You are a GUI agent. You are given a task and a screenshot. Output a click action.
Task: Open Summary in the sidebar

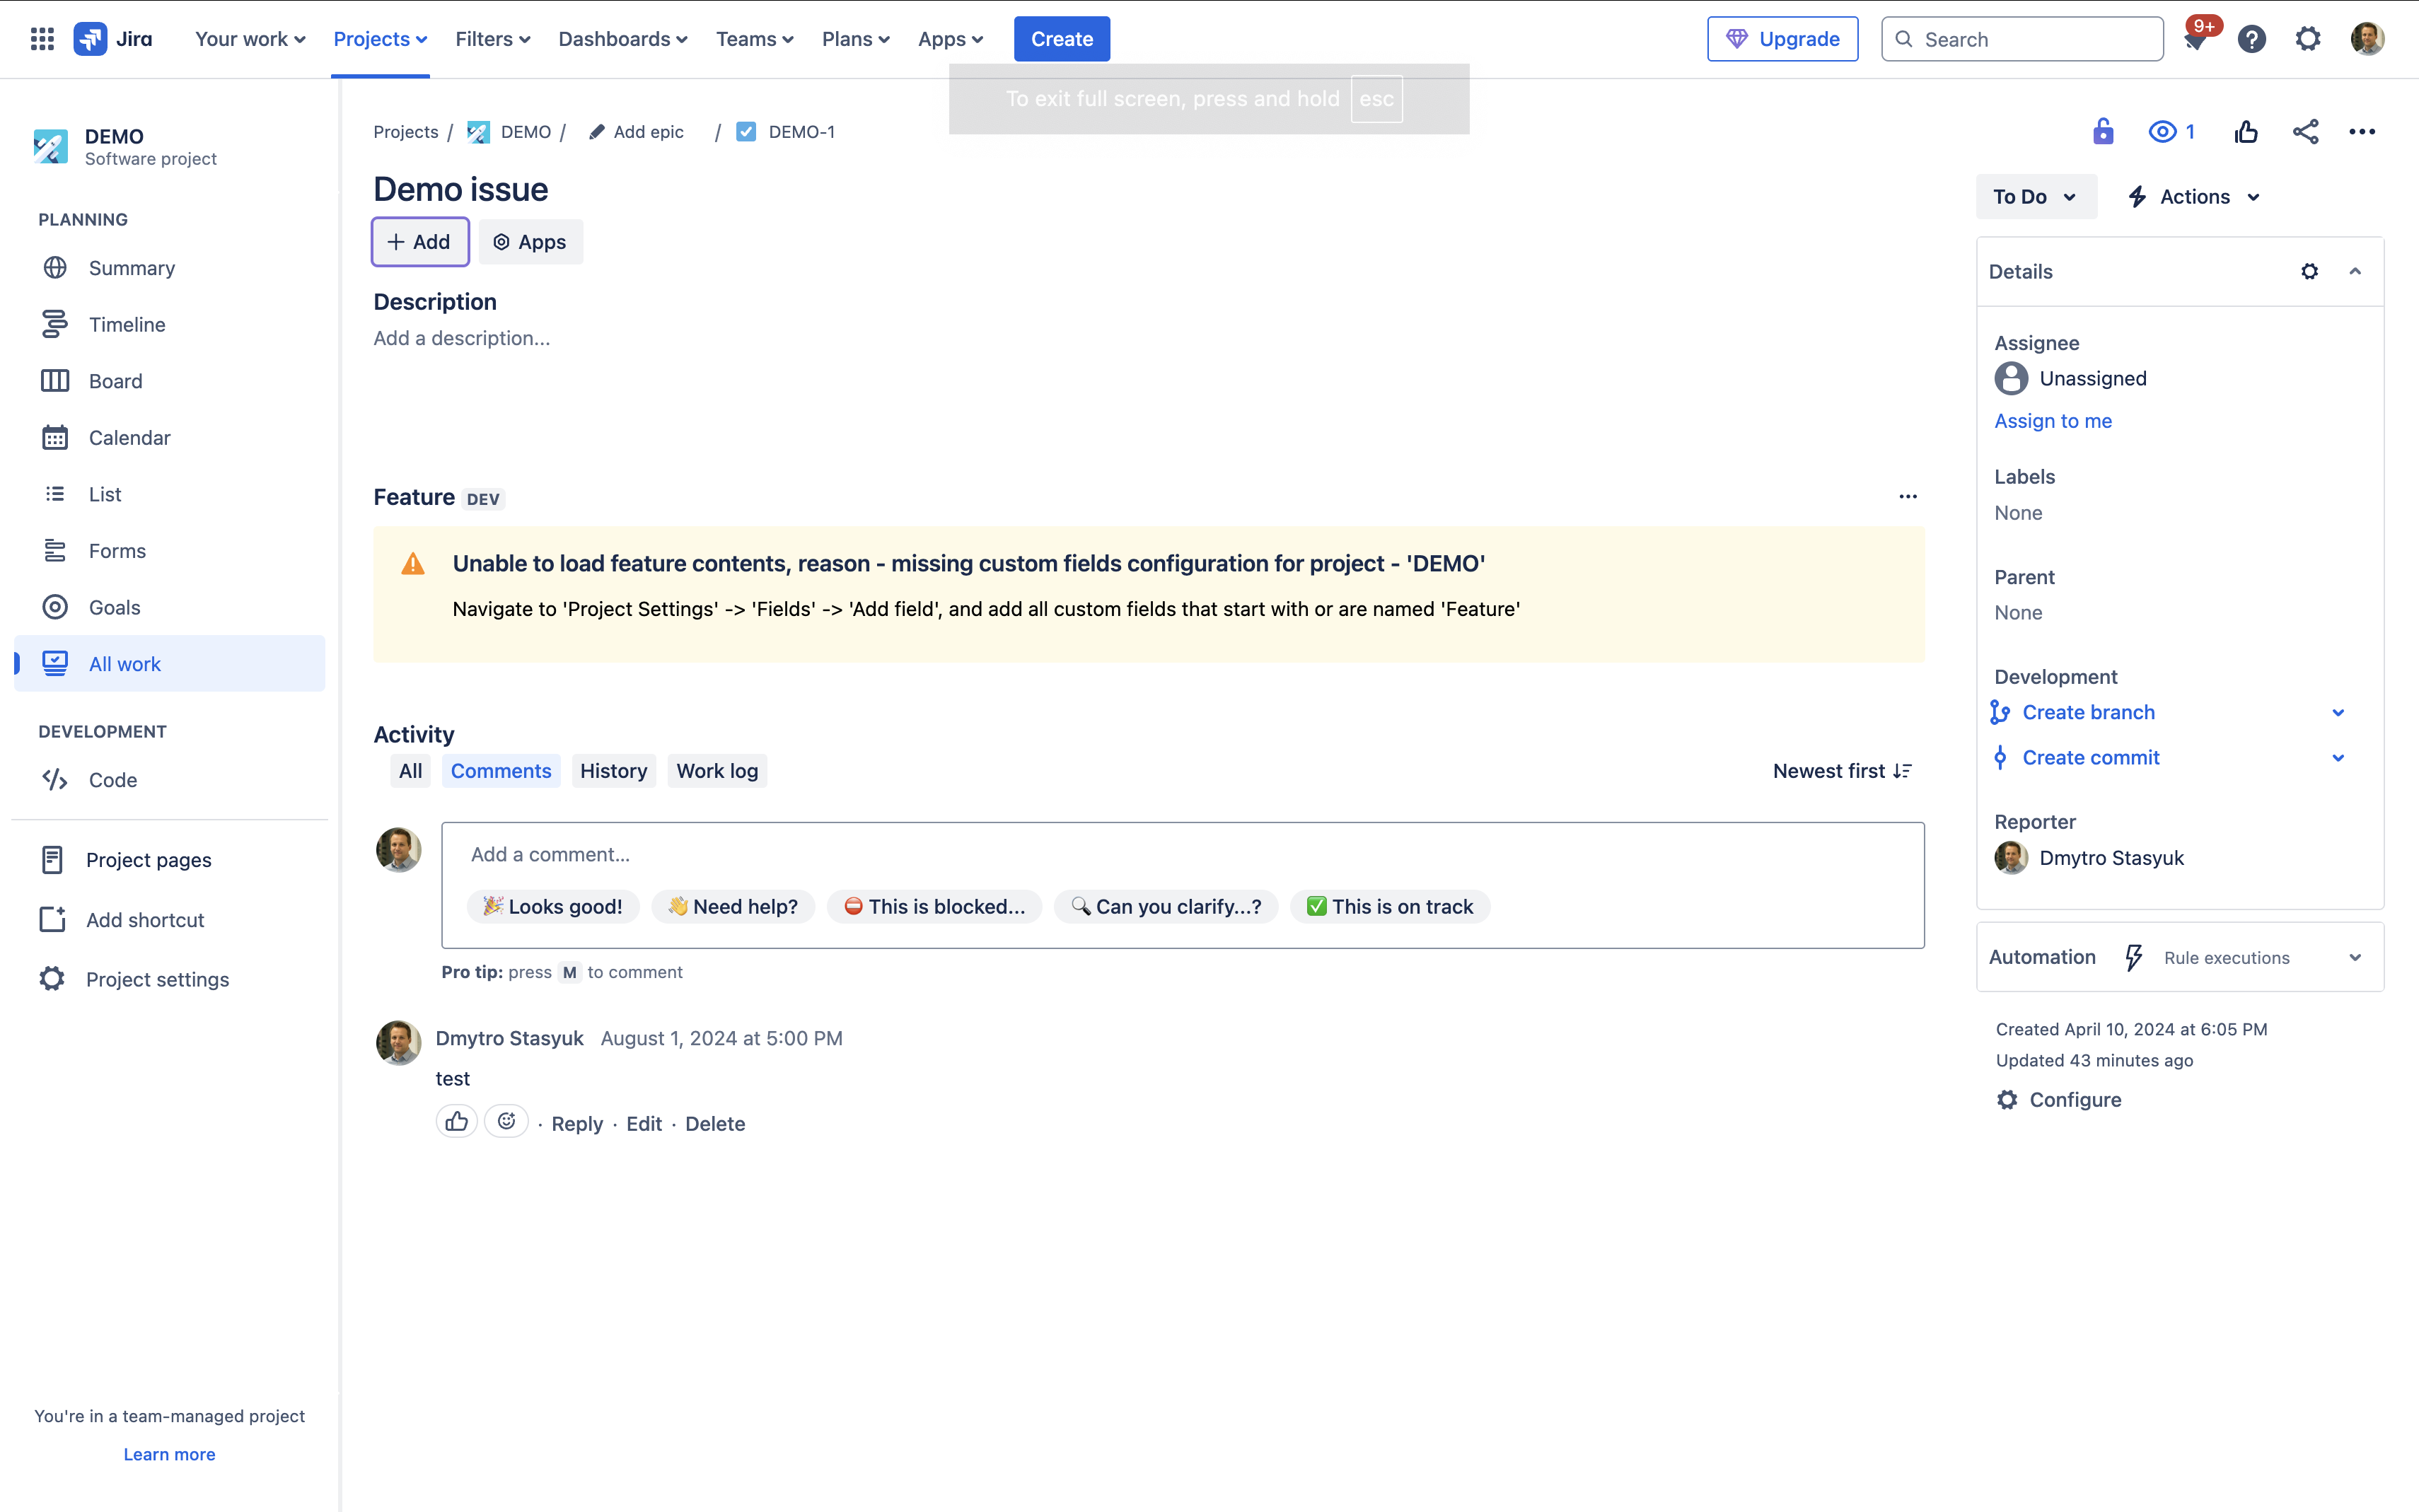click(x=170, y=268)
